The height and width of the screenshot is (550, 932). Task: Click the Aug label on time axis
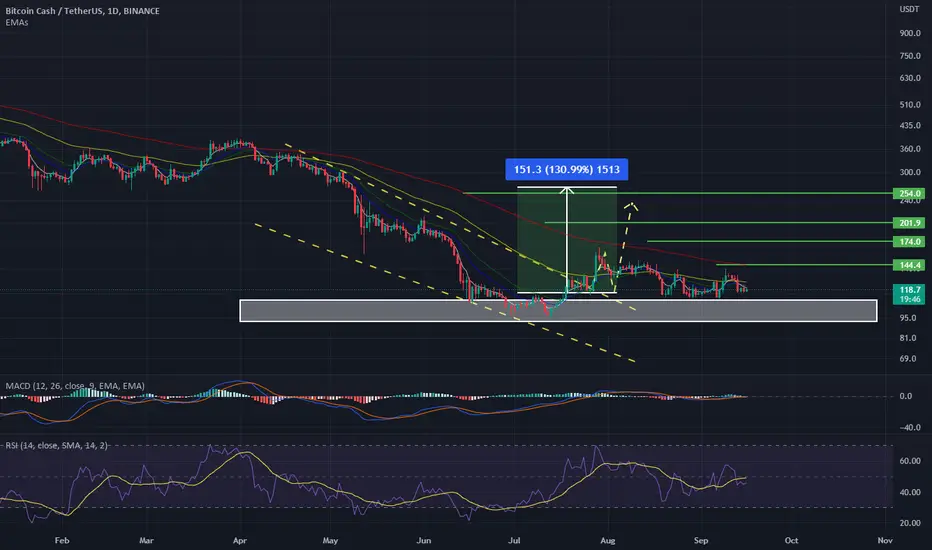(607, 540)
